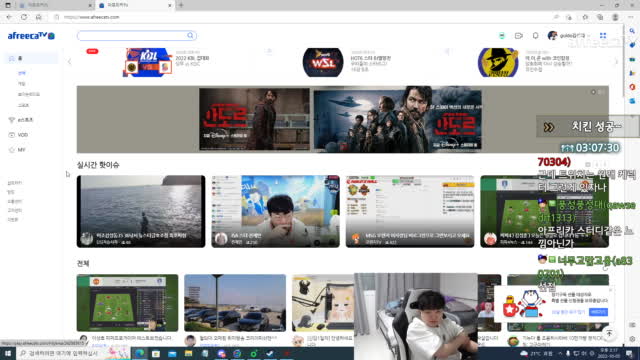Close the active afreecaTV browser tab
This screenshot has height=360, width=640.
[x=170, y=5]
